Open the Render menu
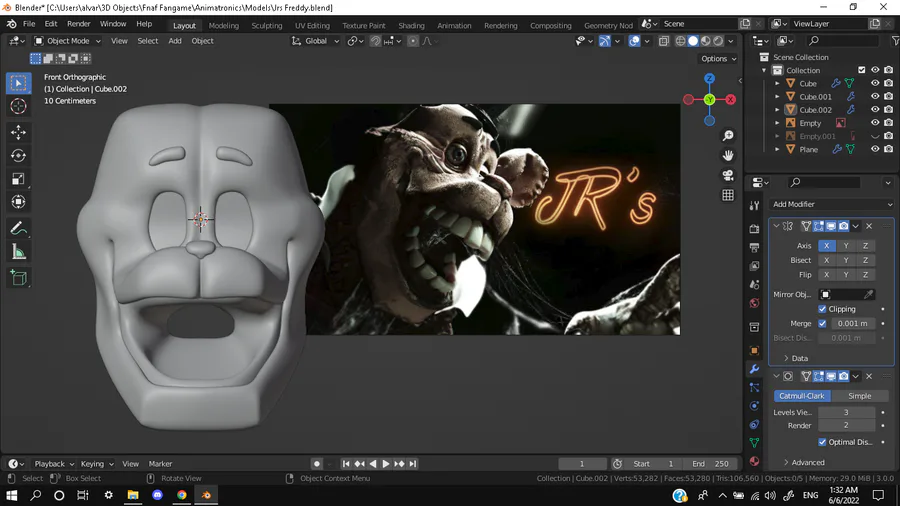 pyautogui.click(x=79, y=24)
